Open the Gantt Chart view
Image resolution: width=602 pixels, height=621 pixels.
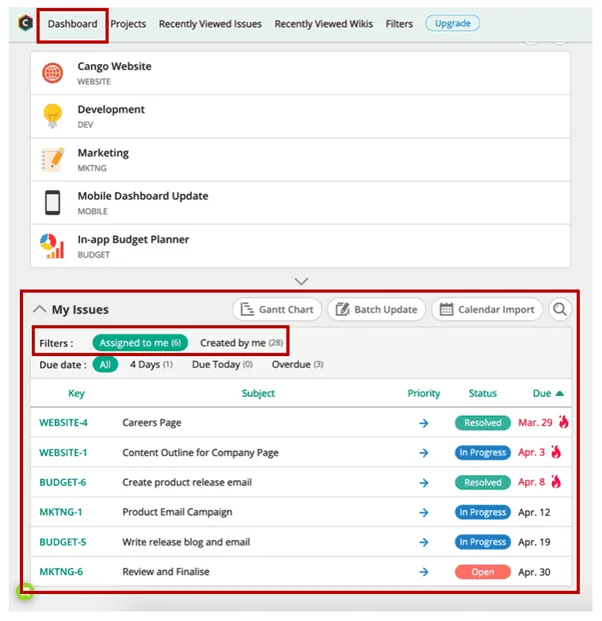[275, 309]
